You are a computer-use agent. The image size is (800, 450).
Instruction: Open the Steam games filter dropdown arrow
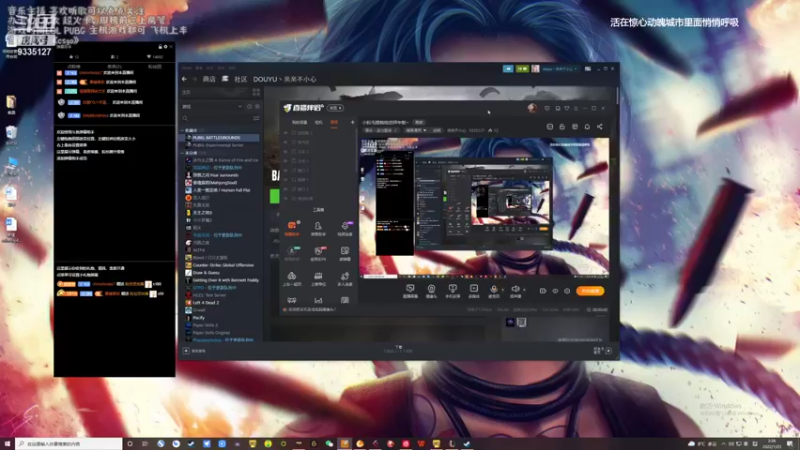[240, 107]
